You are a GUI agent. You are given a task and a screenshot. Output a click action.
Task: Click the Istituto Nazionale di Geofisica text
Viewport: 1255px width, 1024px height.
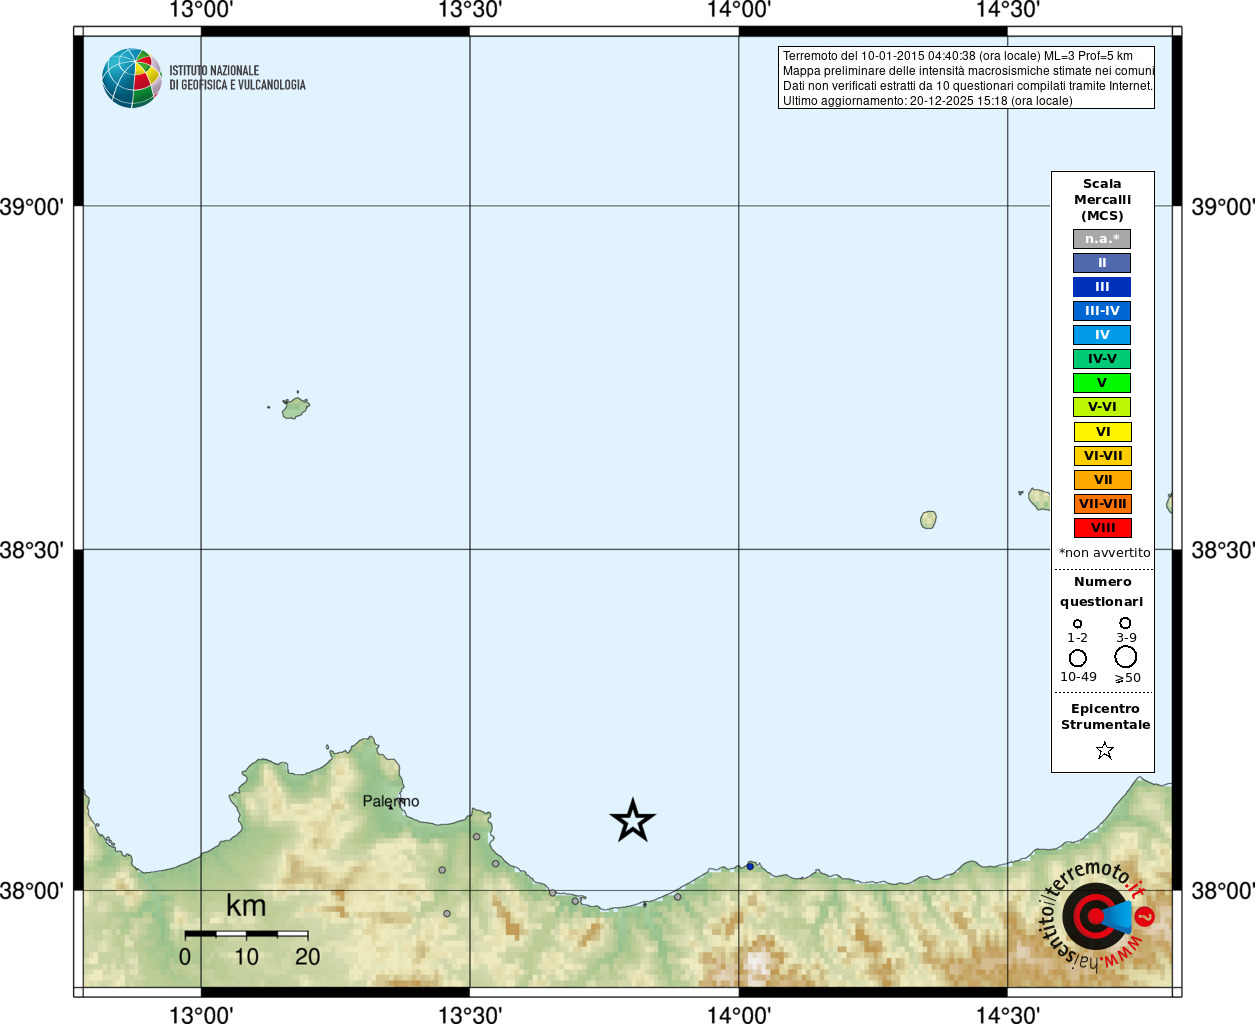click(x=237, y=78)
